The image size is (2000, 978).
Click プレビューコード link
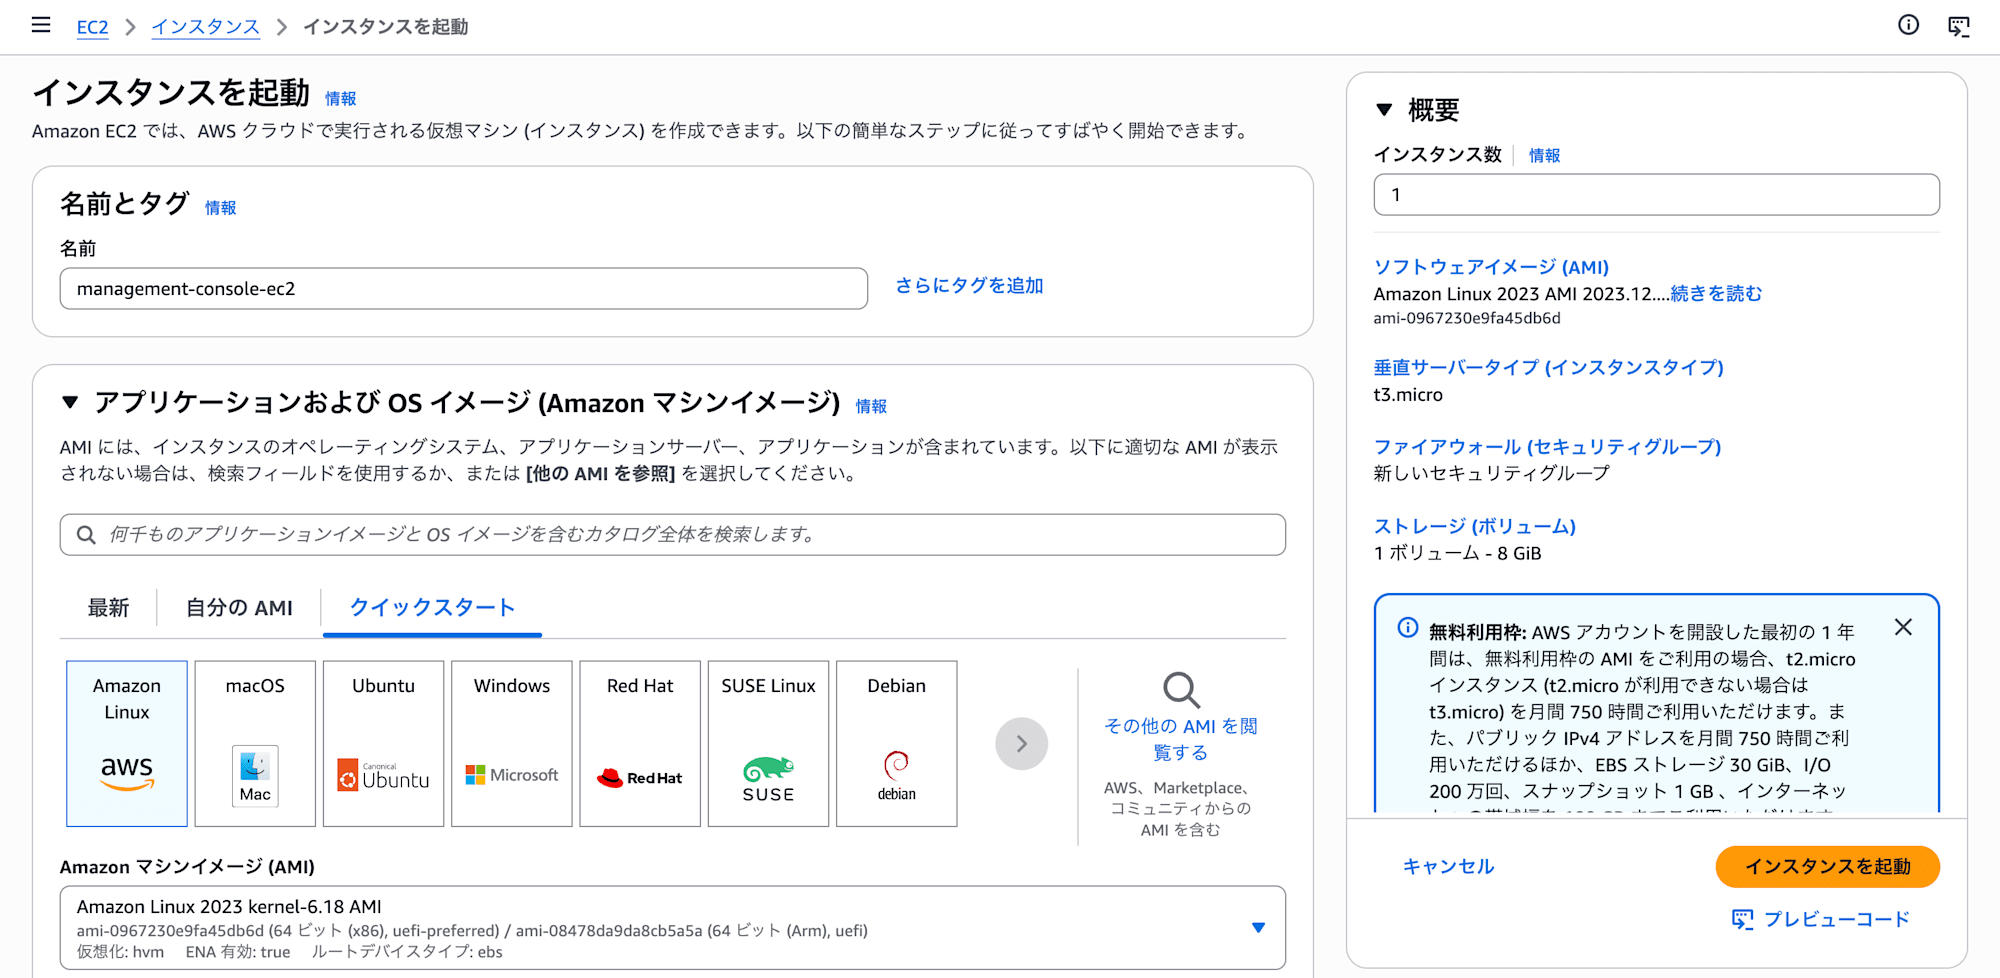(1820, 919)
